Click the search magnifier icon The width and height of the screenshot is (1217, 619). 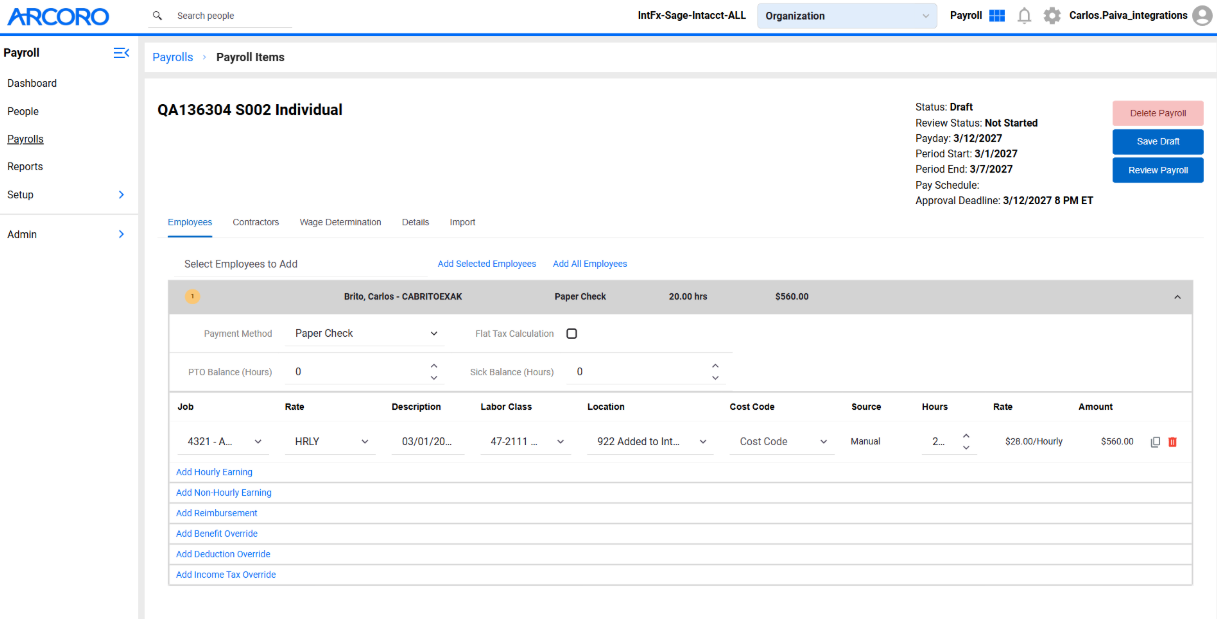coord(157,16)
